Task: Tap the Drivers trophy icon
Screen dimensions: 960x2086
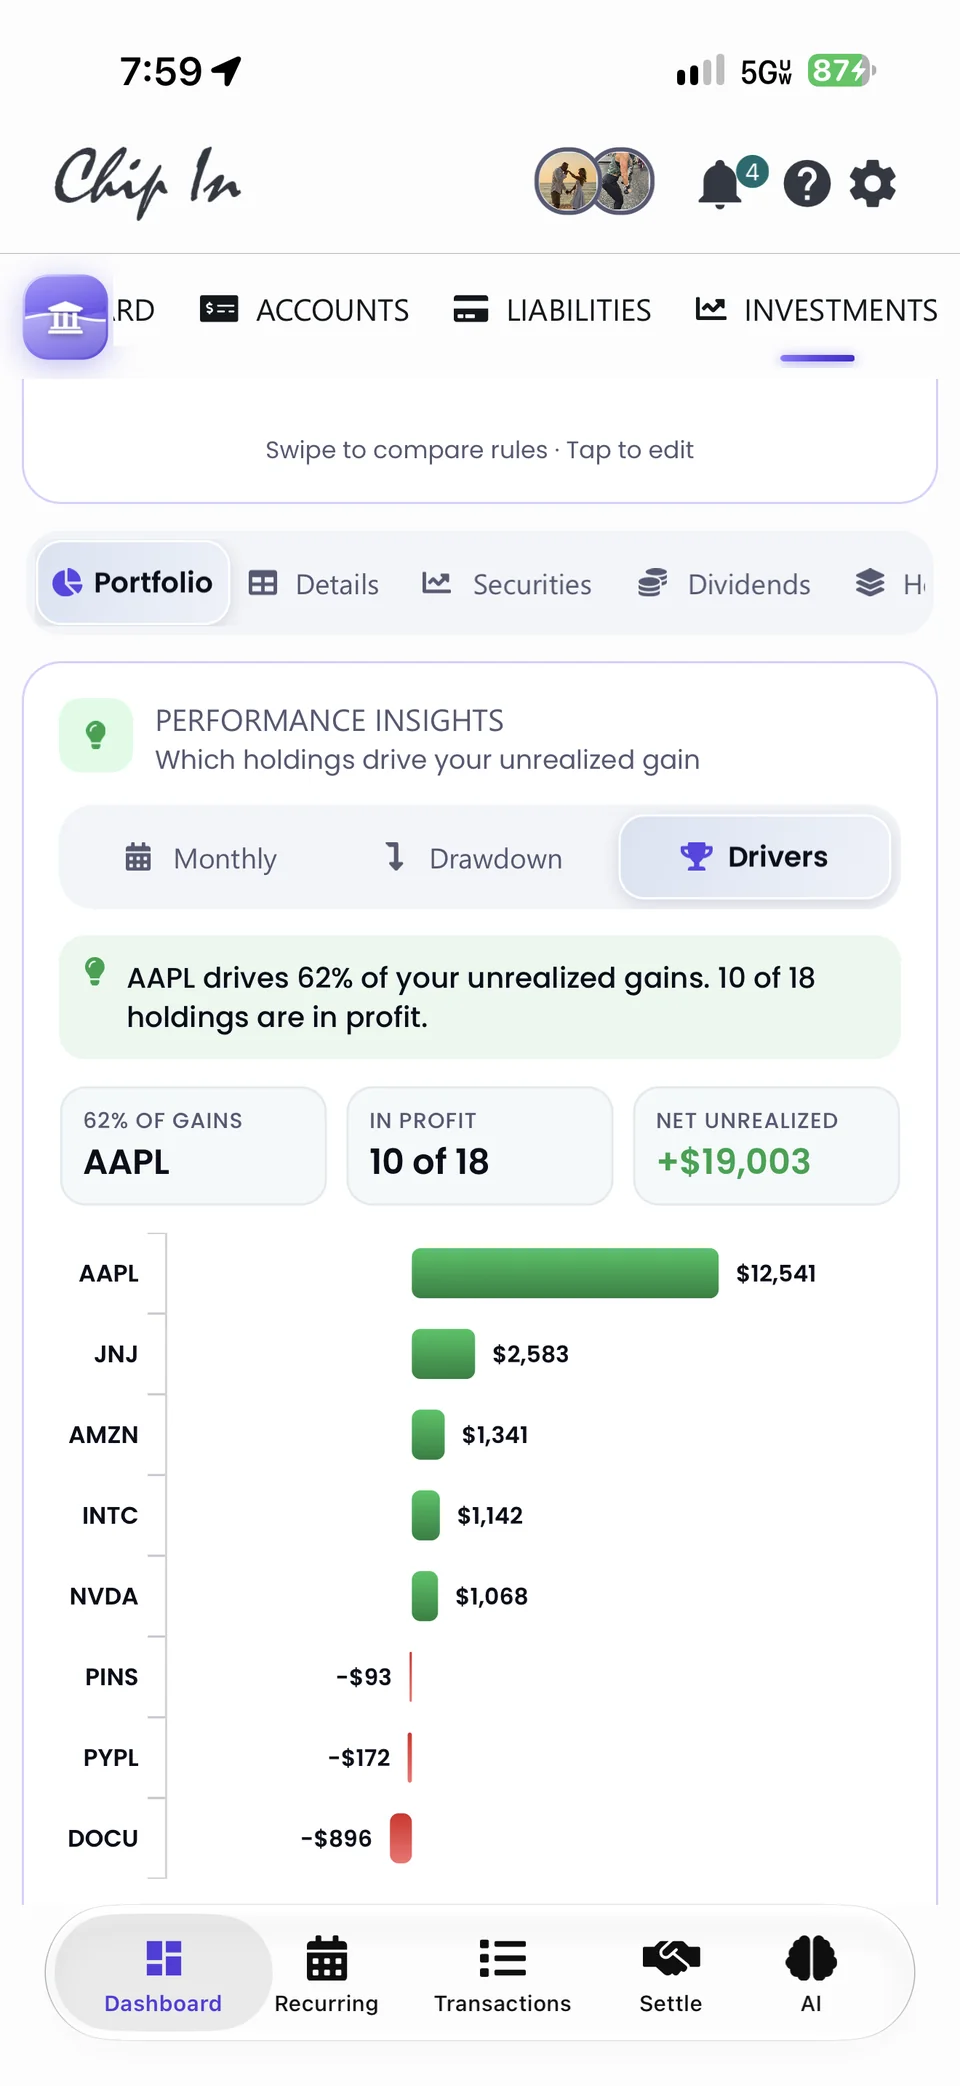Action: click(x=696, y=856)
